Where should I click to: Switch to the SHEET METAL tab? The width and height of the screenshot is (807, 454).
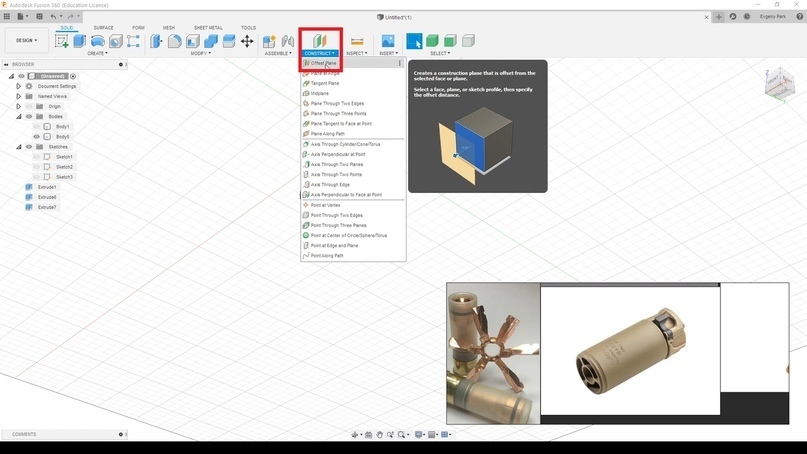pyautogui.click(x=208, y=28)
